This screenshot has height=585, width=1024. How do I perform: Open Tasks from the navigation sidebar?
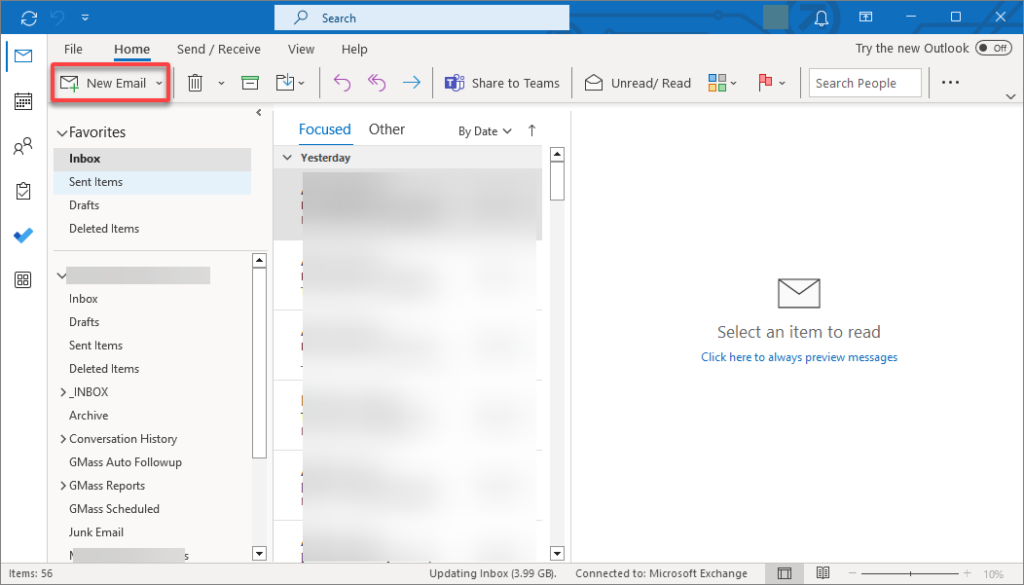click(x=22, y=190)
